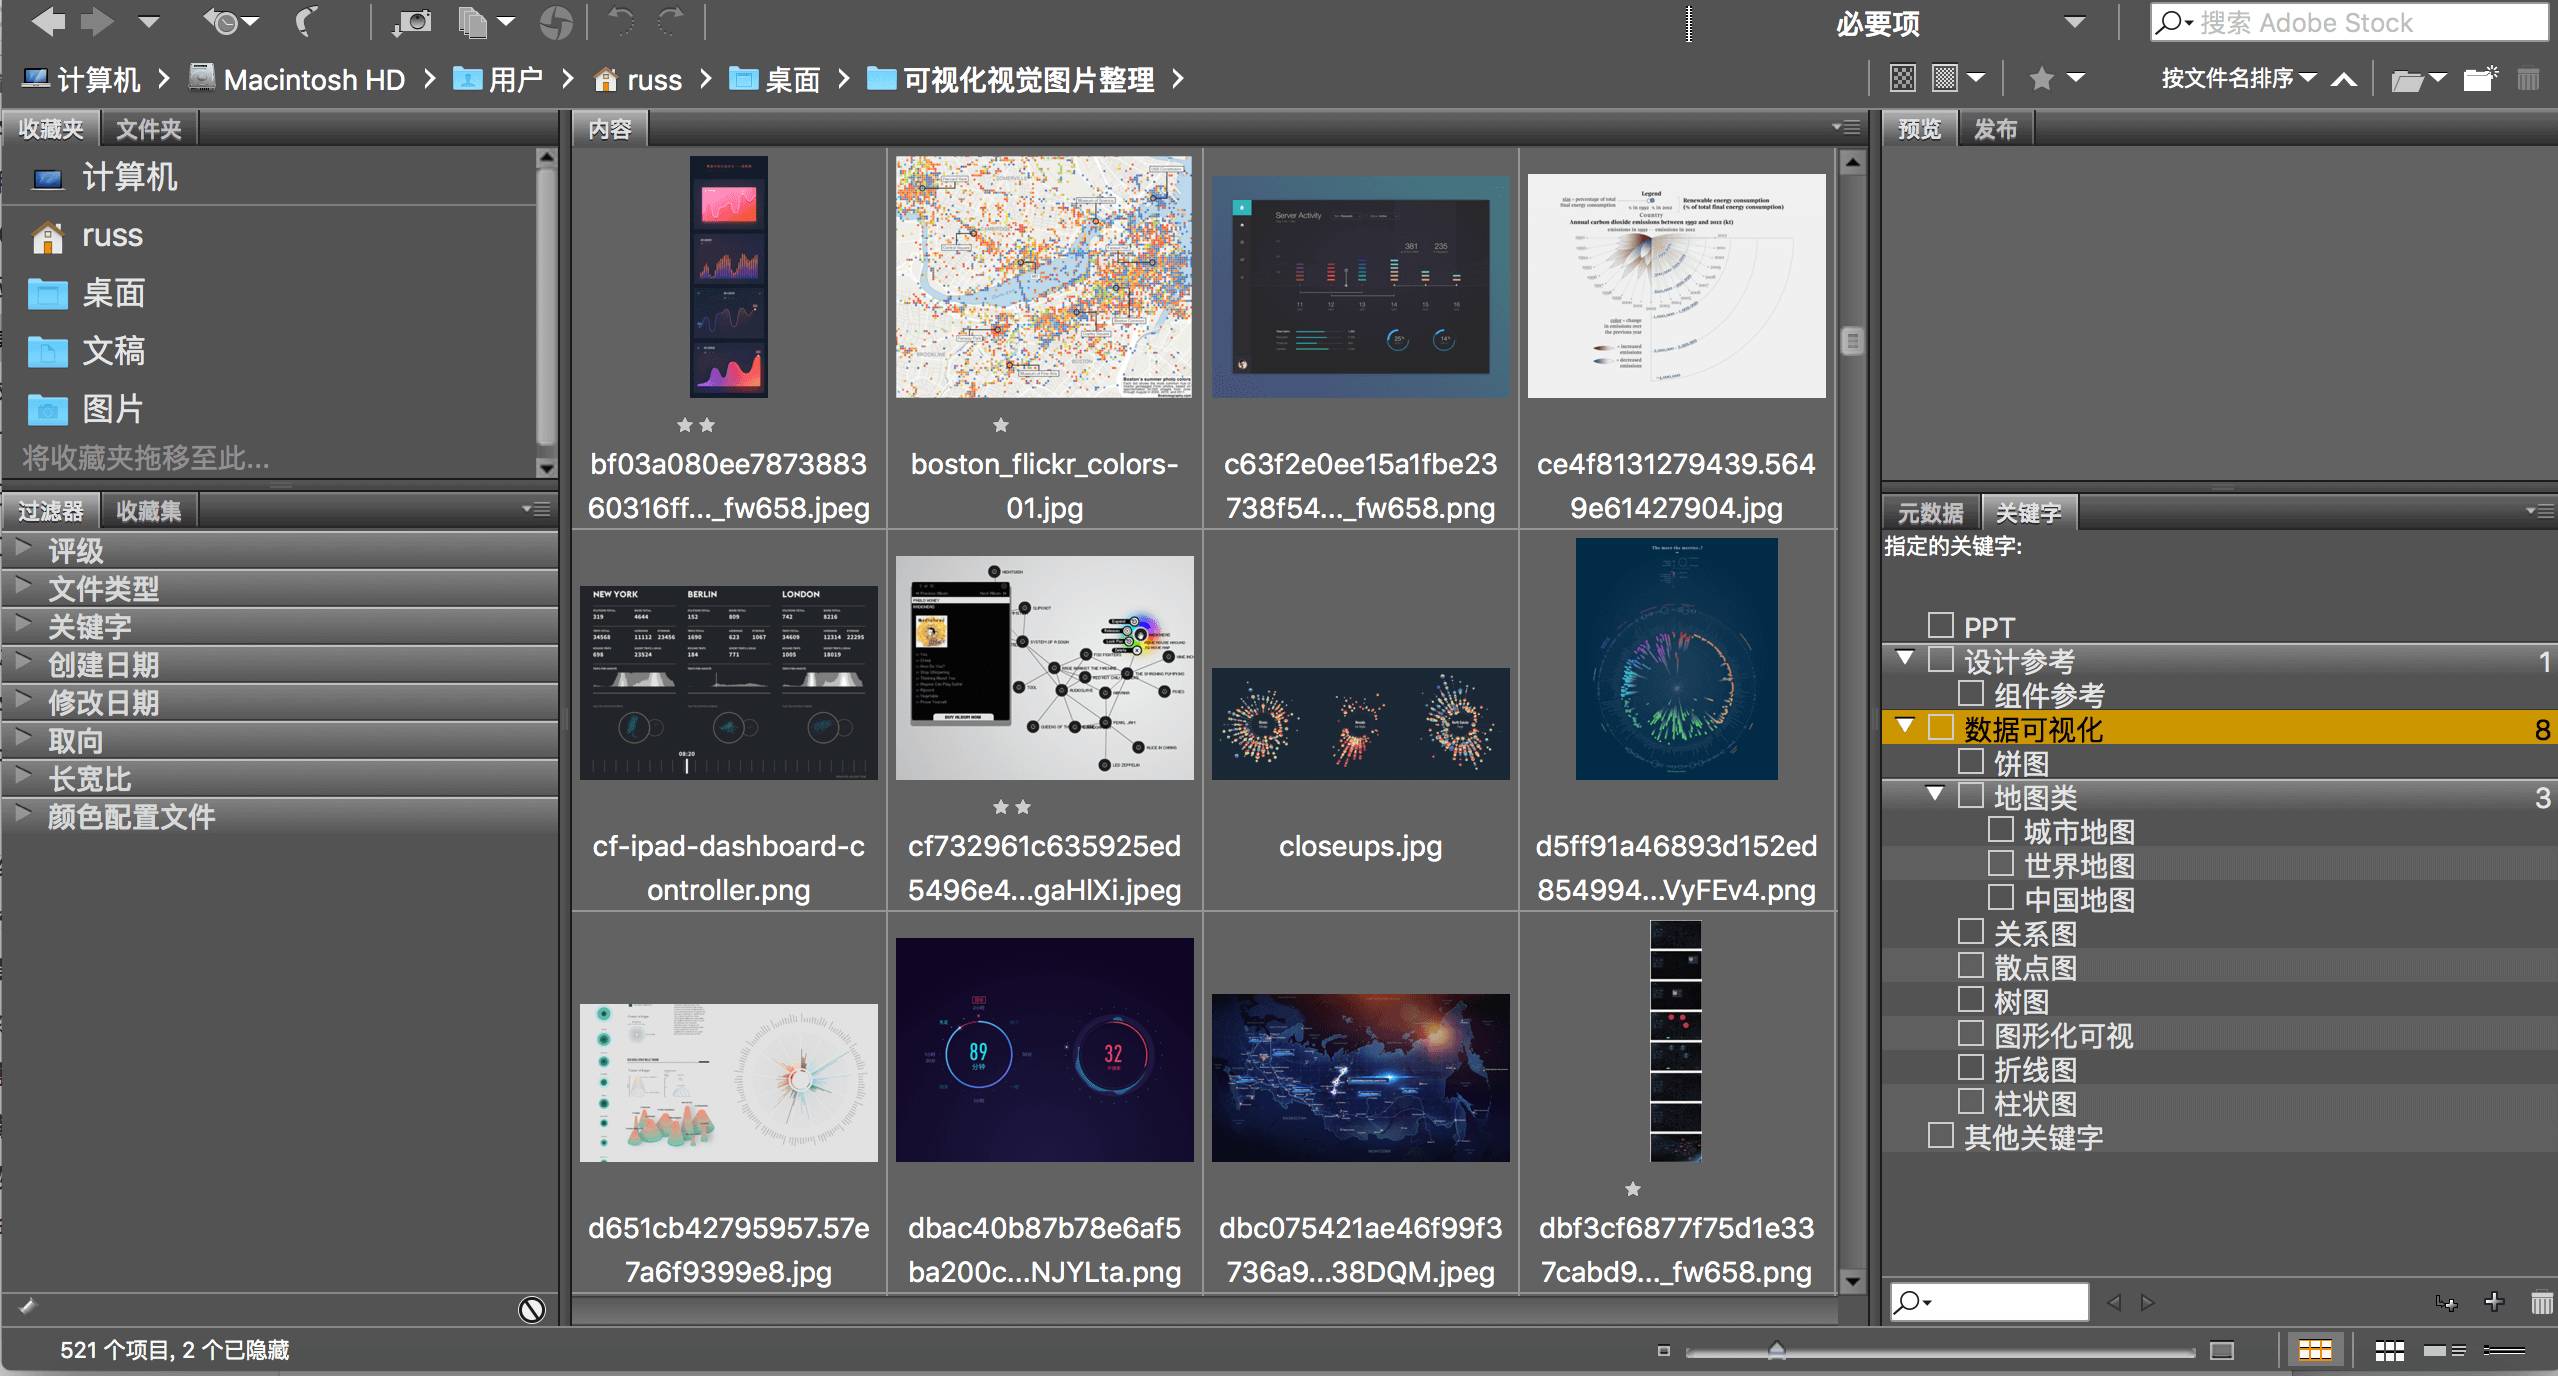
Task: Click the thumbnail size slider handle
Action: 1776,1350
